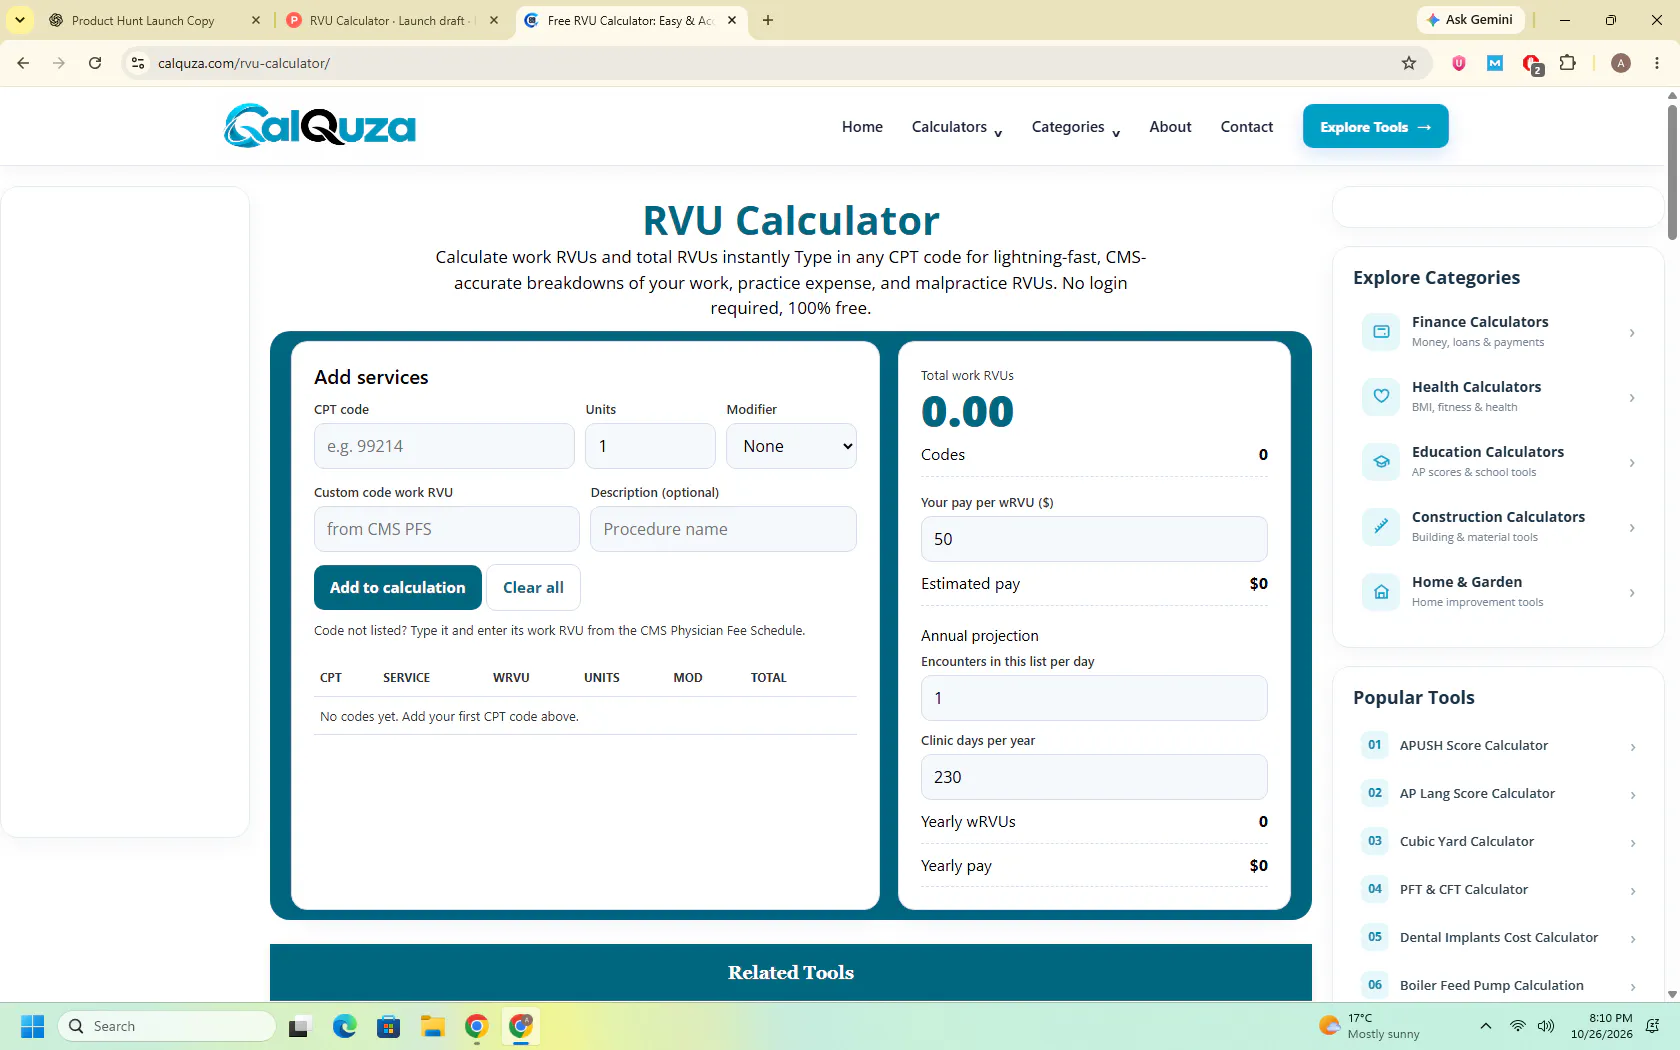
Task: Expand the Calculators menu
Action: coord(957,127)
